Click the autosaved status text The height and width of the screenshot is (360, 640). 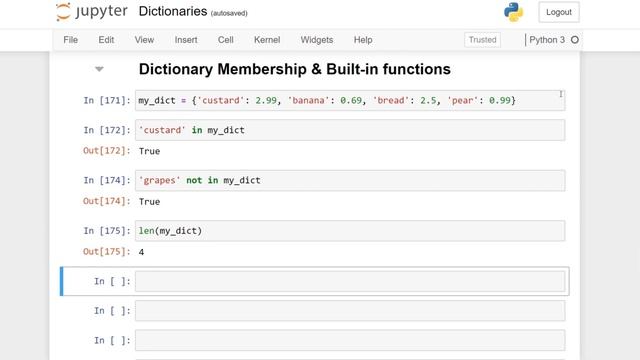(x=229, y=13)
